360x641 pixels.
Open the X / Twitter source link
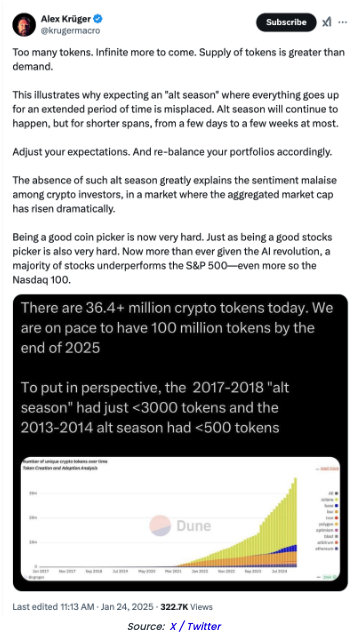tap(195, 626)
